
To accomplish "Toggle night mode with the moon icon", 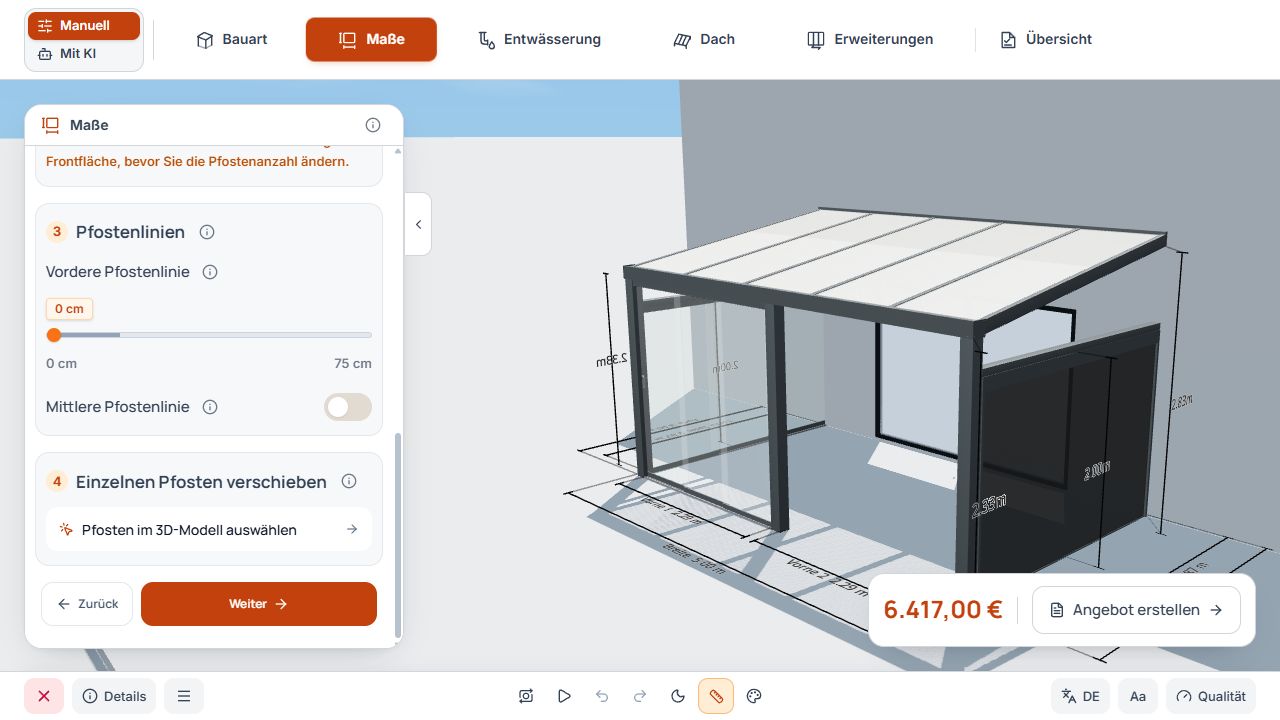I will 678,696.
